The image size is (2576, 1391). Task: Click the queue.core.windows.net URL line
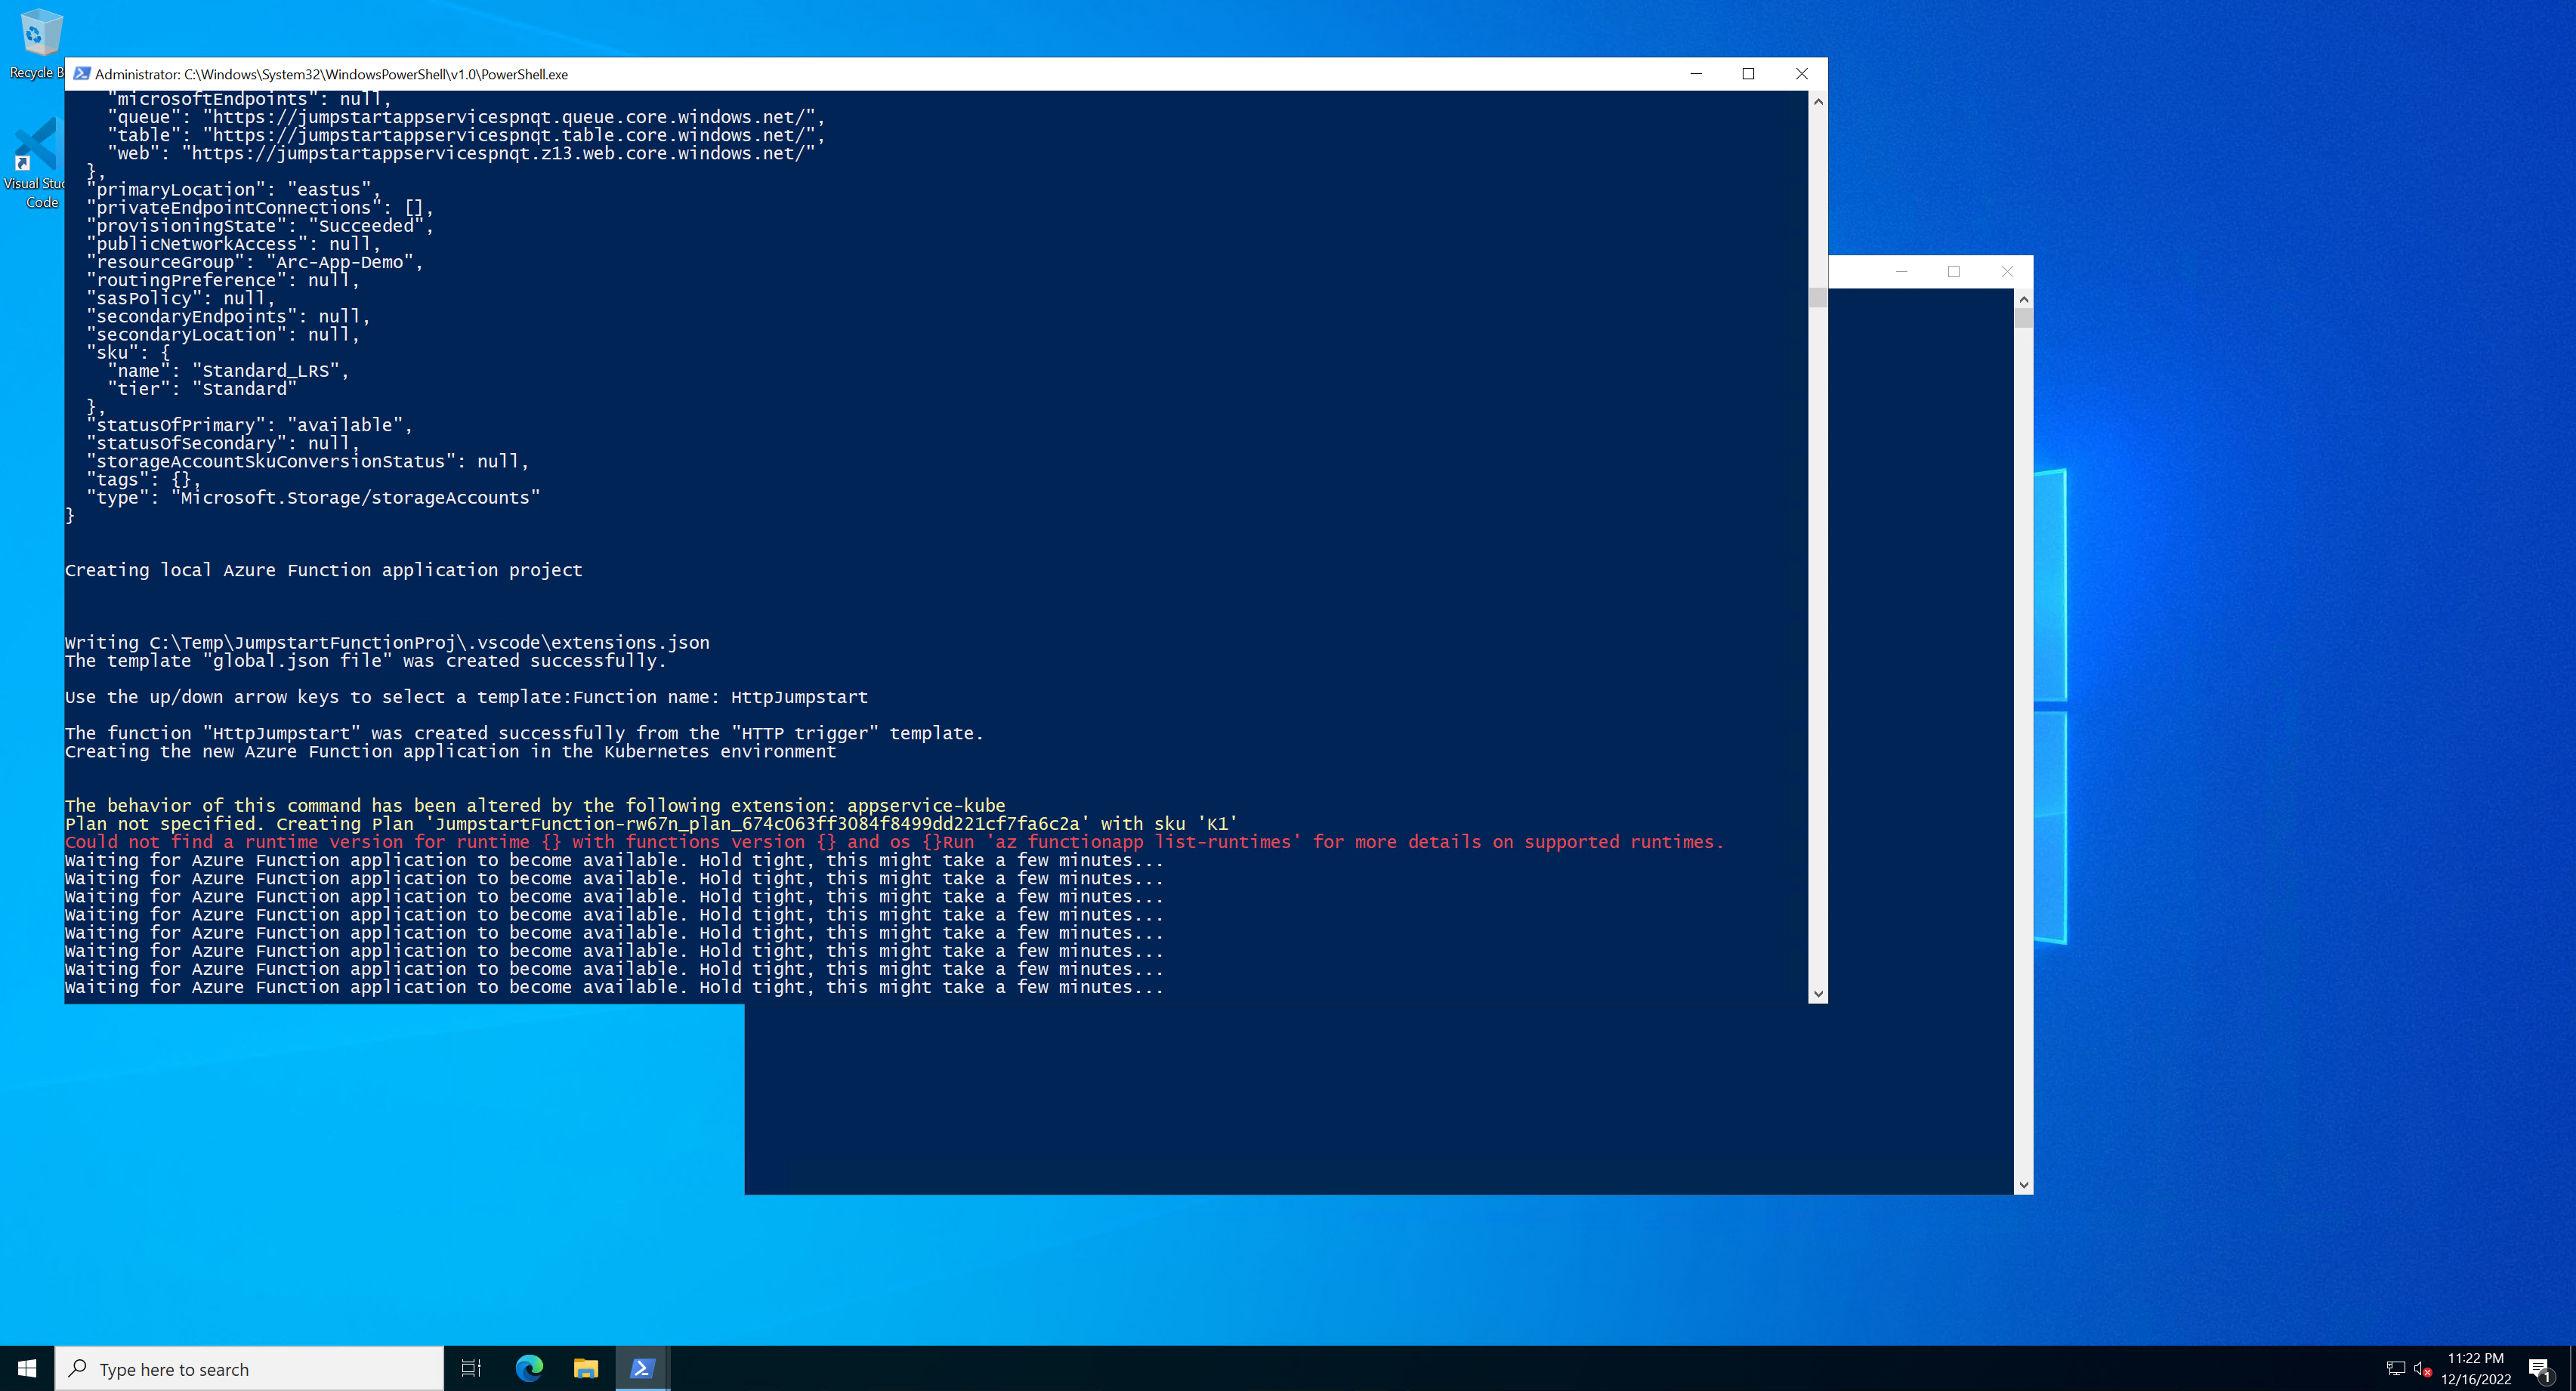tap(466, 117)
